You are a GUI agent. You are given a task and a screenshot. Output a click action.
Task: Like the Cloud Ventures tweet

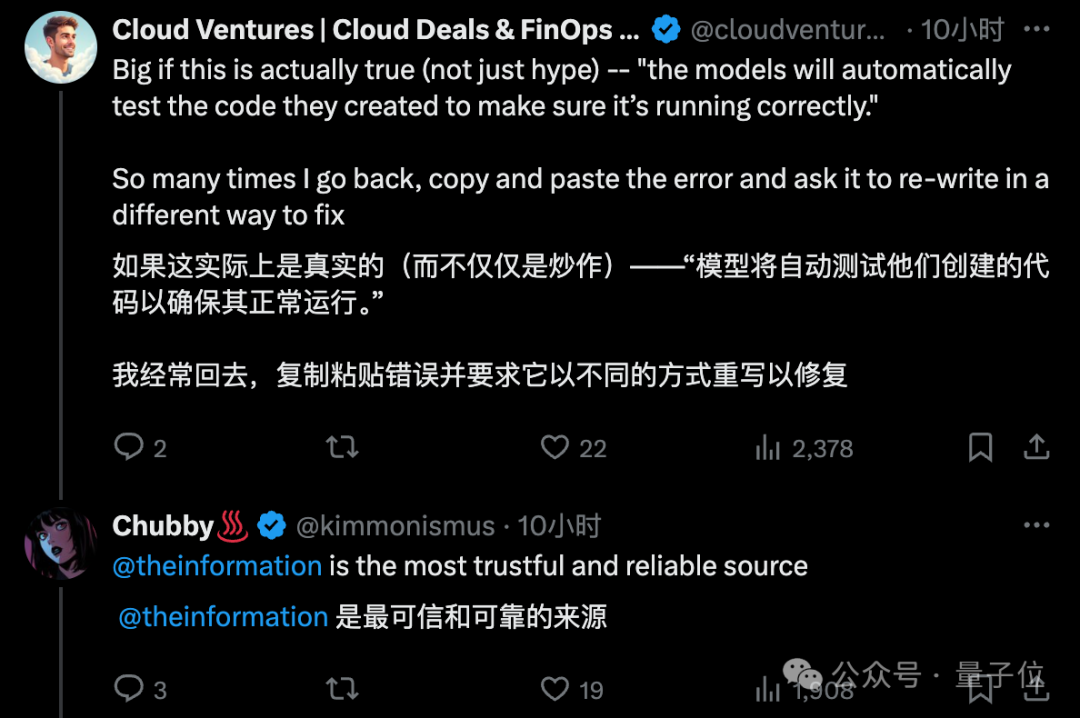pyautogui.click(x=573, y=448)
